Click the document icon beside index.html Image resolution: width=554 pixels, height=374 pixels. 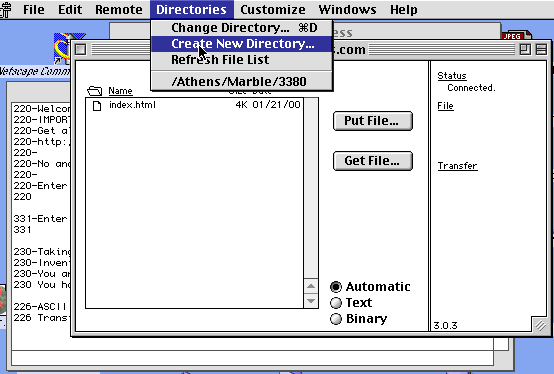[97, 105]
